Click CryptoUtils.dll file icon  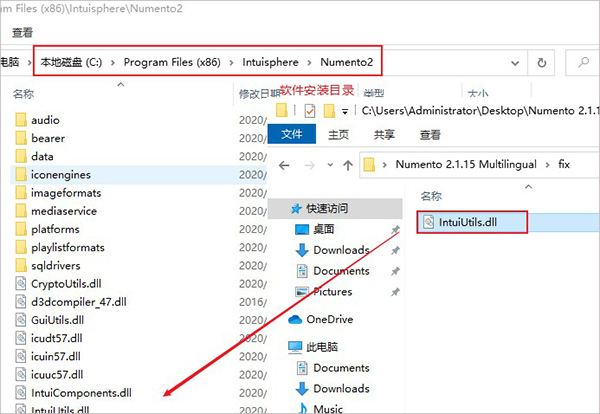click(21, 284)
